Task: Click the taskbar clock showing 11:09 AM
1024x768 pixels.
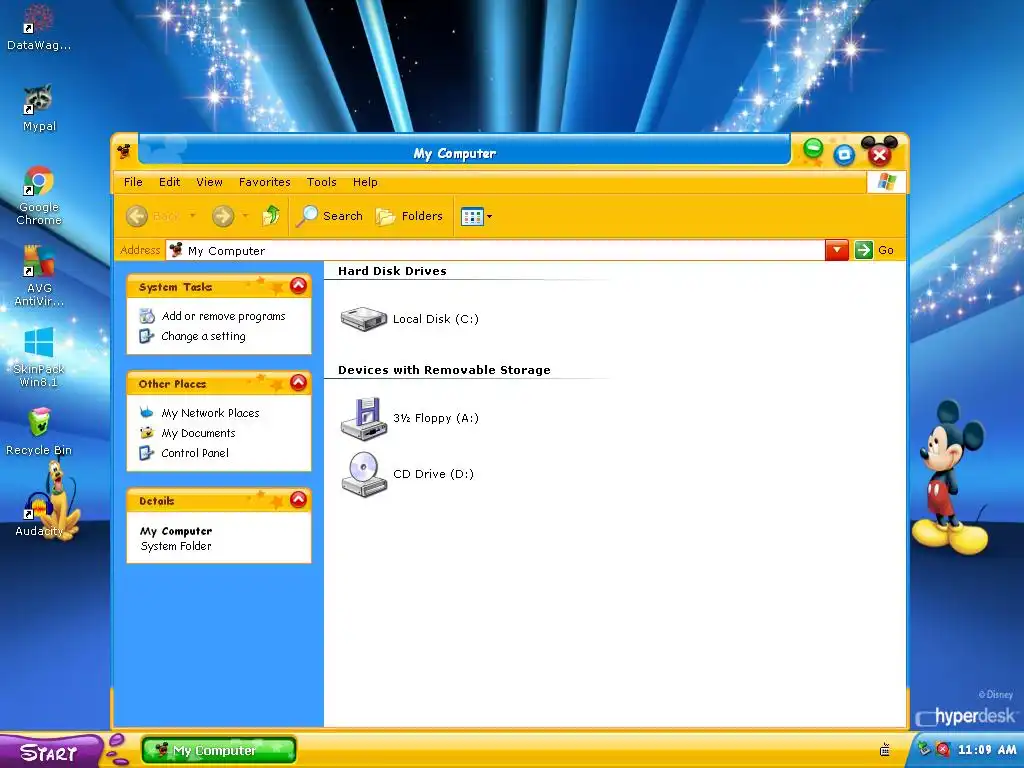Action: tap(987, 750)
